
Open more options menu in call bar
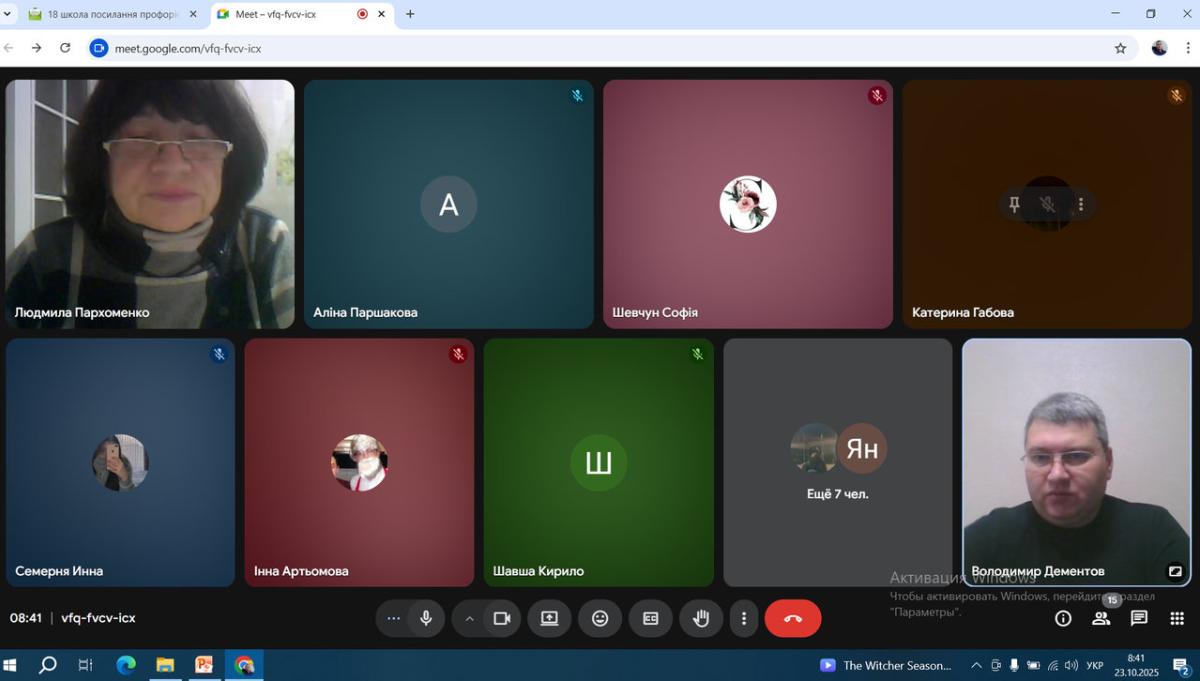[743, 619]
